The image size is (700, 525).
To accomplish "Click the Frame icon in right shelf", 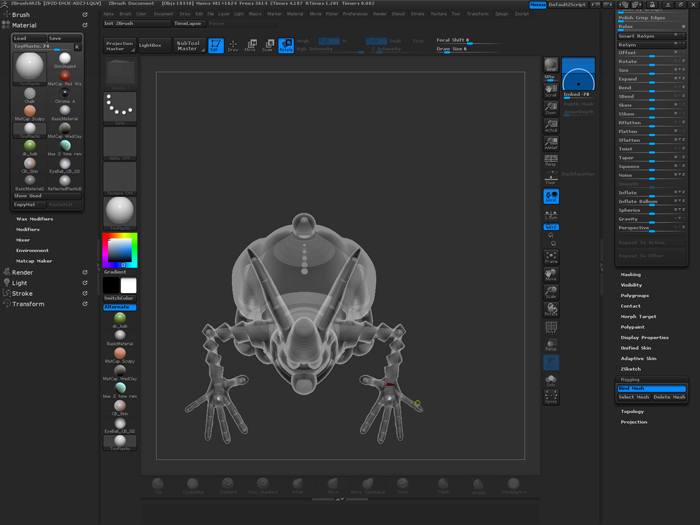I will click(551, 257).
